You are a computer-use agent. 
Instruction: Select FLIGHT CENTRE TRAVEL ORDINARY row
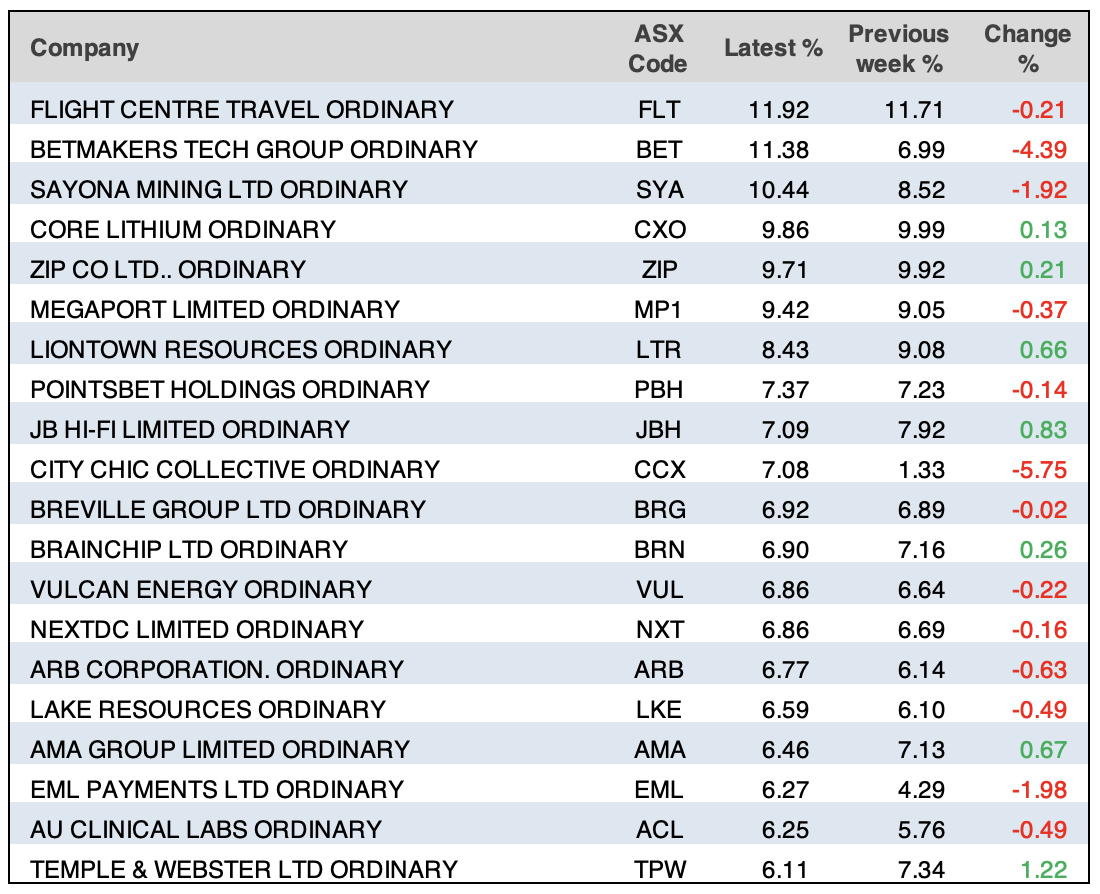click(x=242, y=109)
